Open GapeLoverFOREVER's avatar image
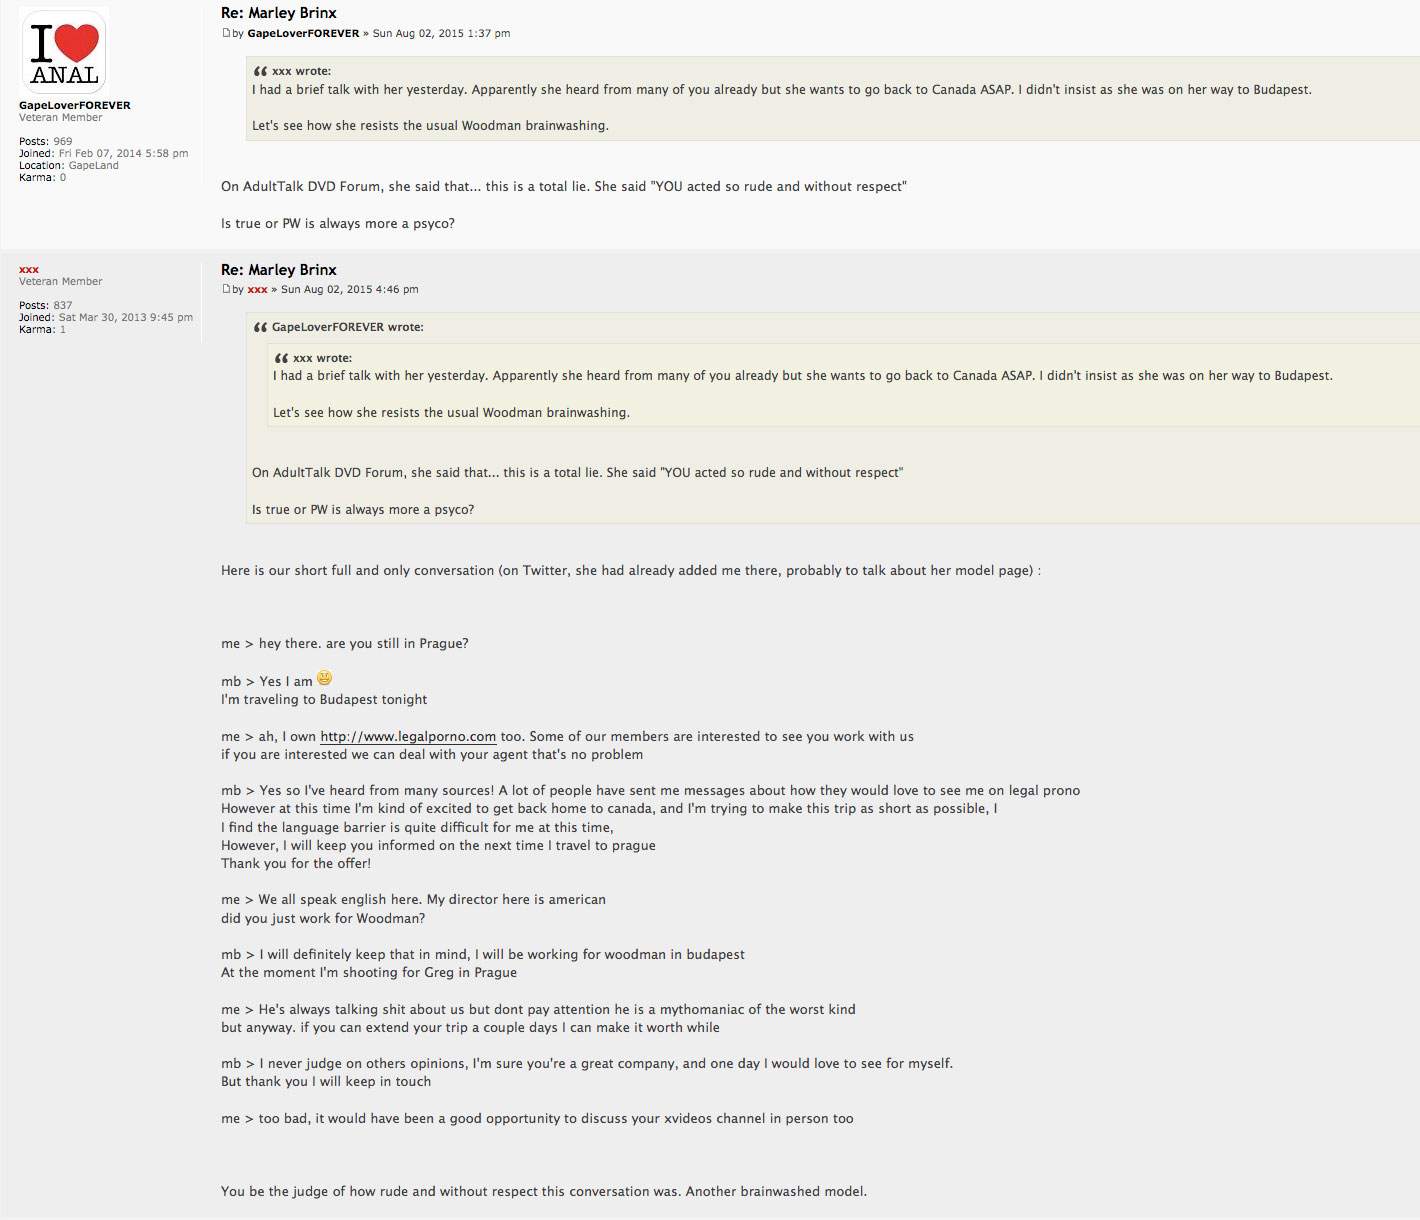This screenshot has height=1220, width=1420. [x=64, y=52]
